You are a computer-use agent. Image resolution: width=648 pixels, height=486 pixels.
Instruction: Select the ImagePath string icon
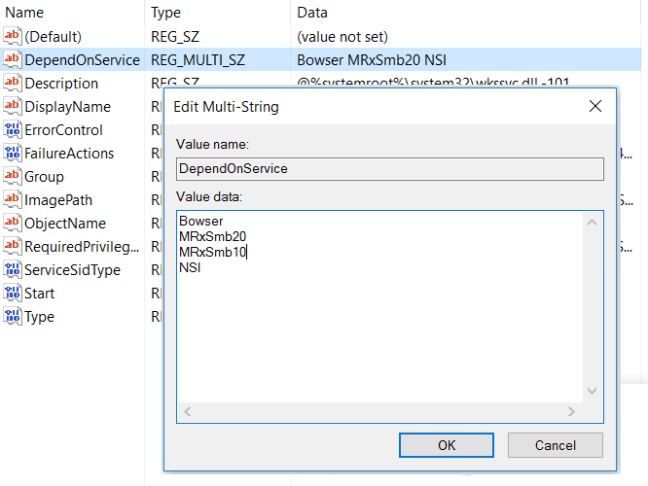coord(13,200)
